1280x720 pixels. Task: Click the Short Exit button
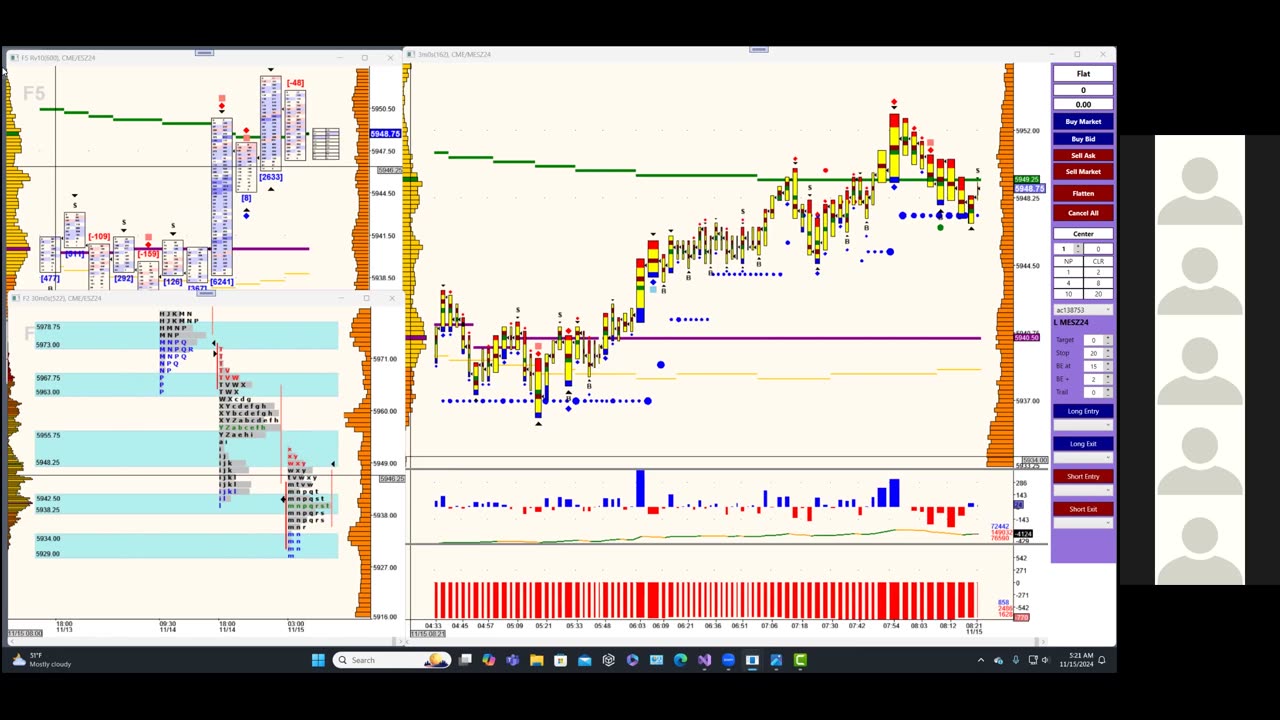1083,509
